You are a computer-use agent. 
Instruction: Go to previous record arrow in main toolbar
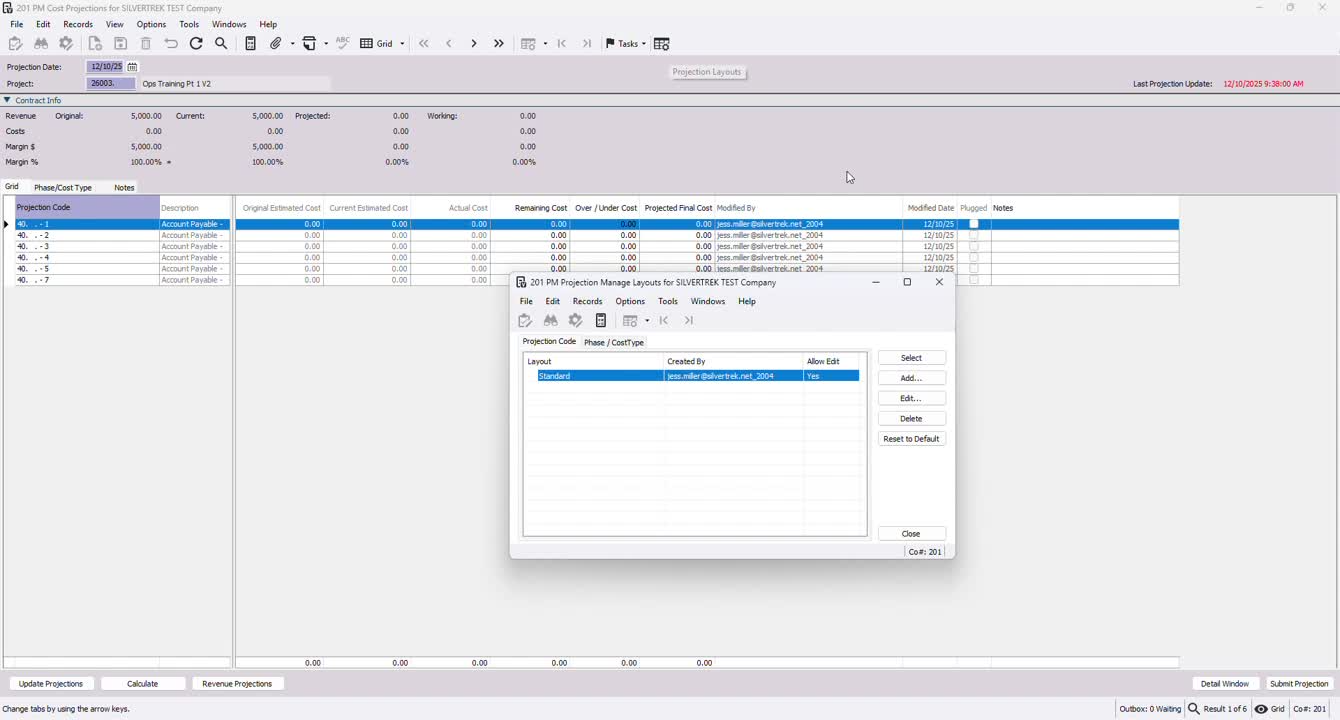click(x=449, y=44)
